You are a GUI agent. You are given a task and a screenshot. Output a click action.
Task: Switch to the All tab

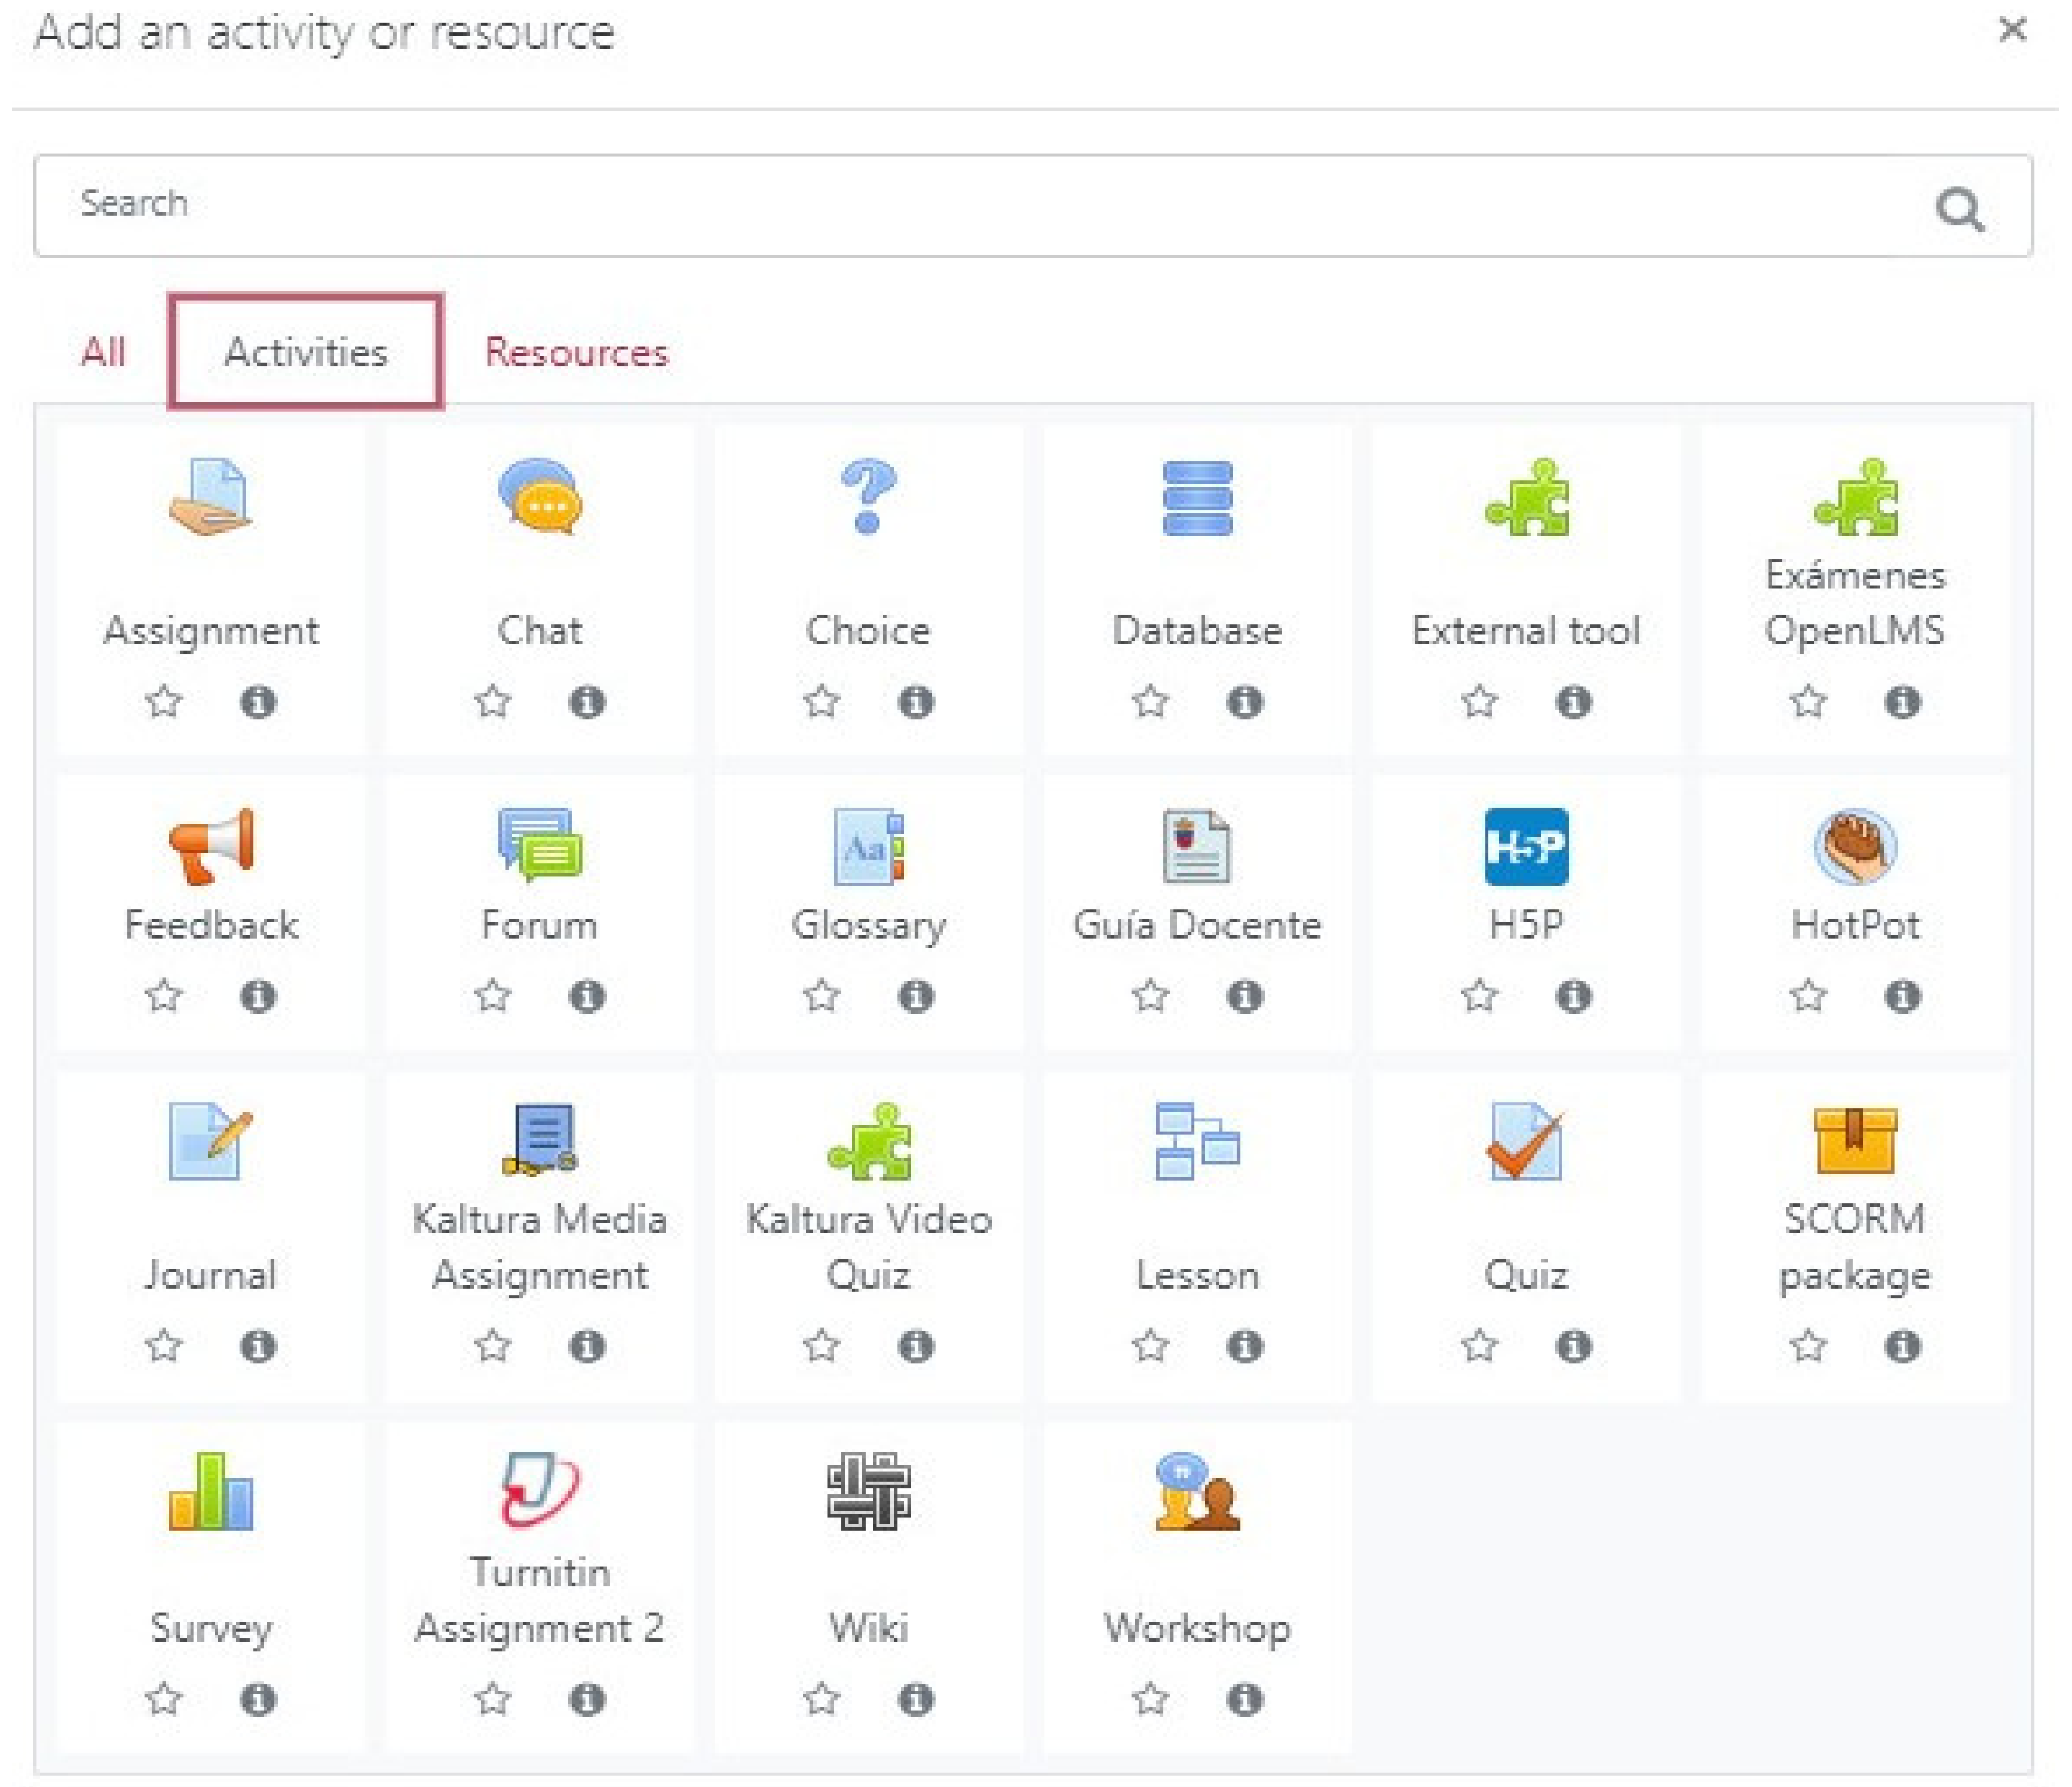point(103,353)
